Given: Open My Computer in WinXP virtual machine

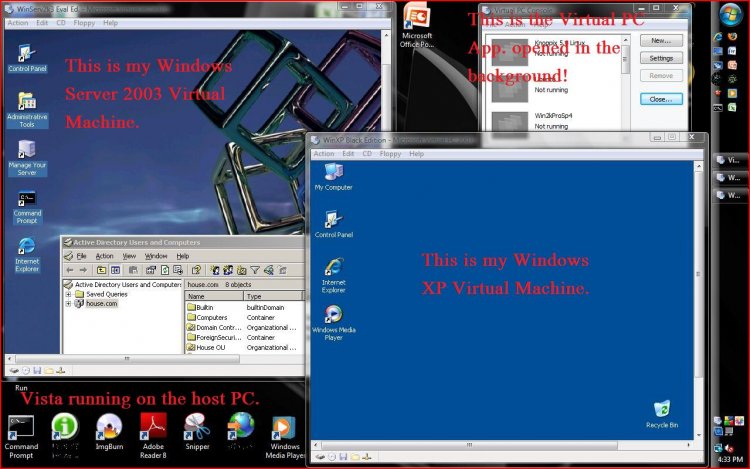Looking at the screenshot, I should point(333,177).
